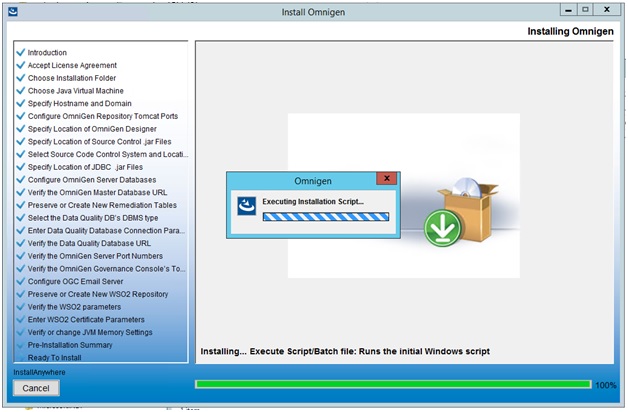
Task: Close the Omnigen progress dialog
Action: [386, 179]
